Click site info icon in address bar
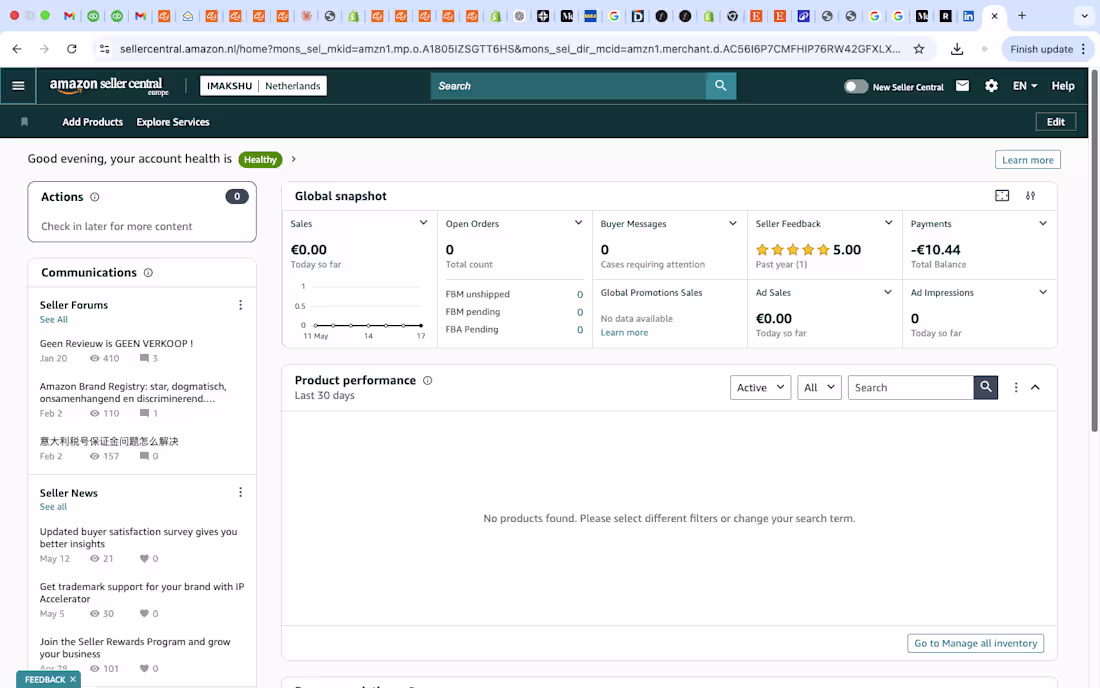Image resolution: width=1100 pixels, height=688 pixels. coord(105,49)
